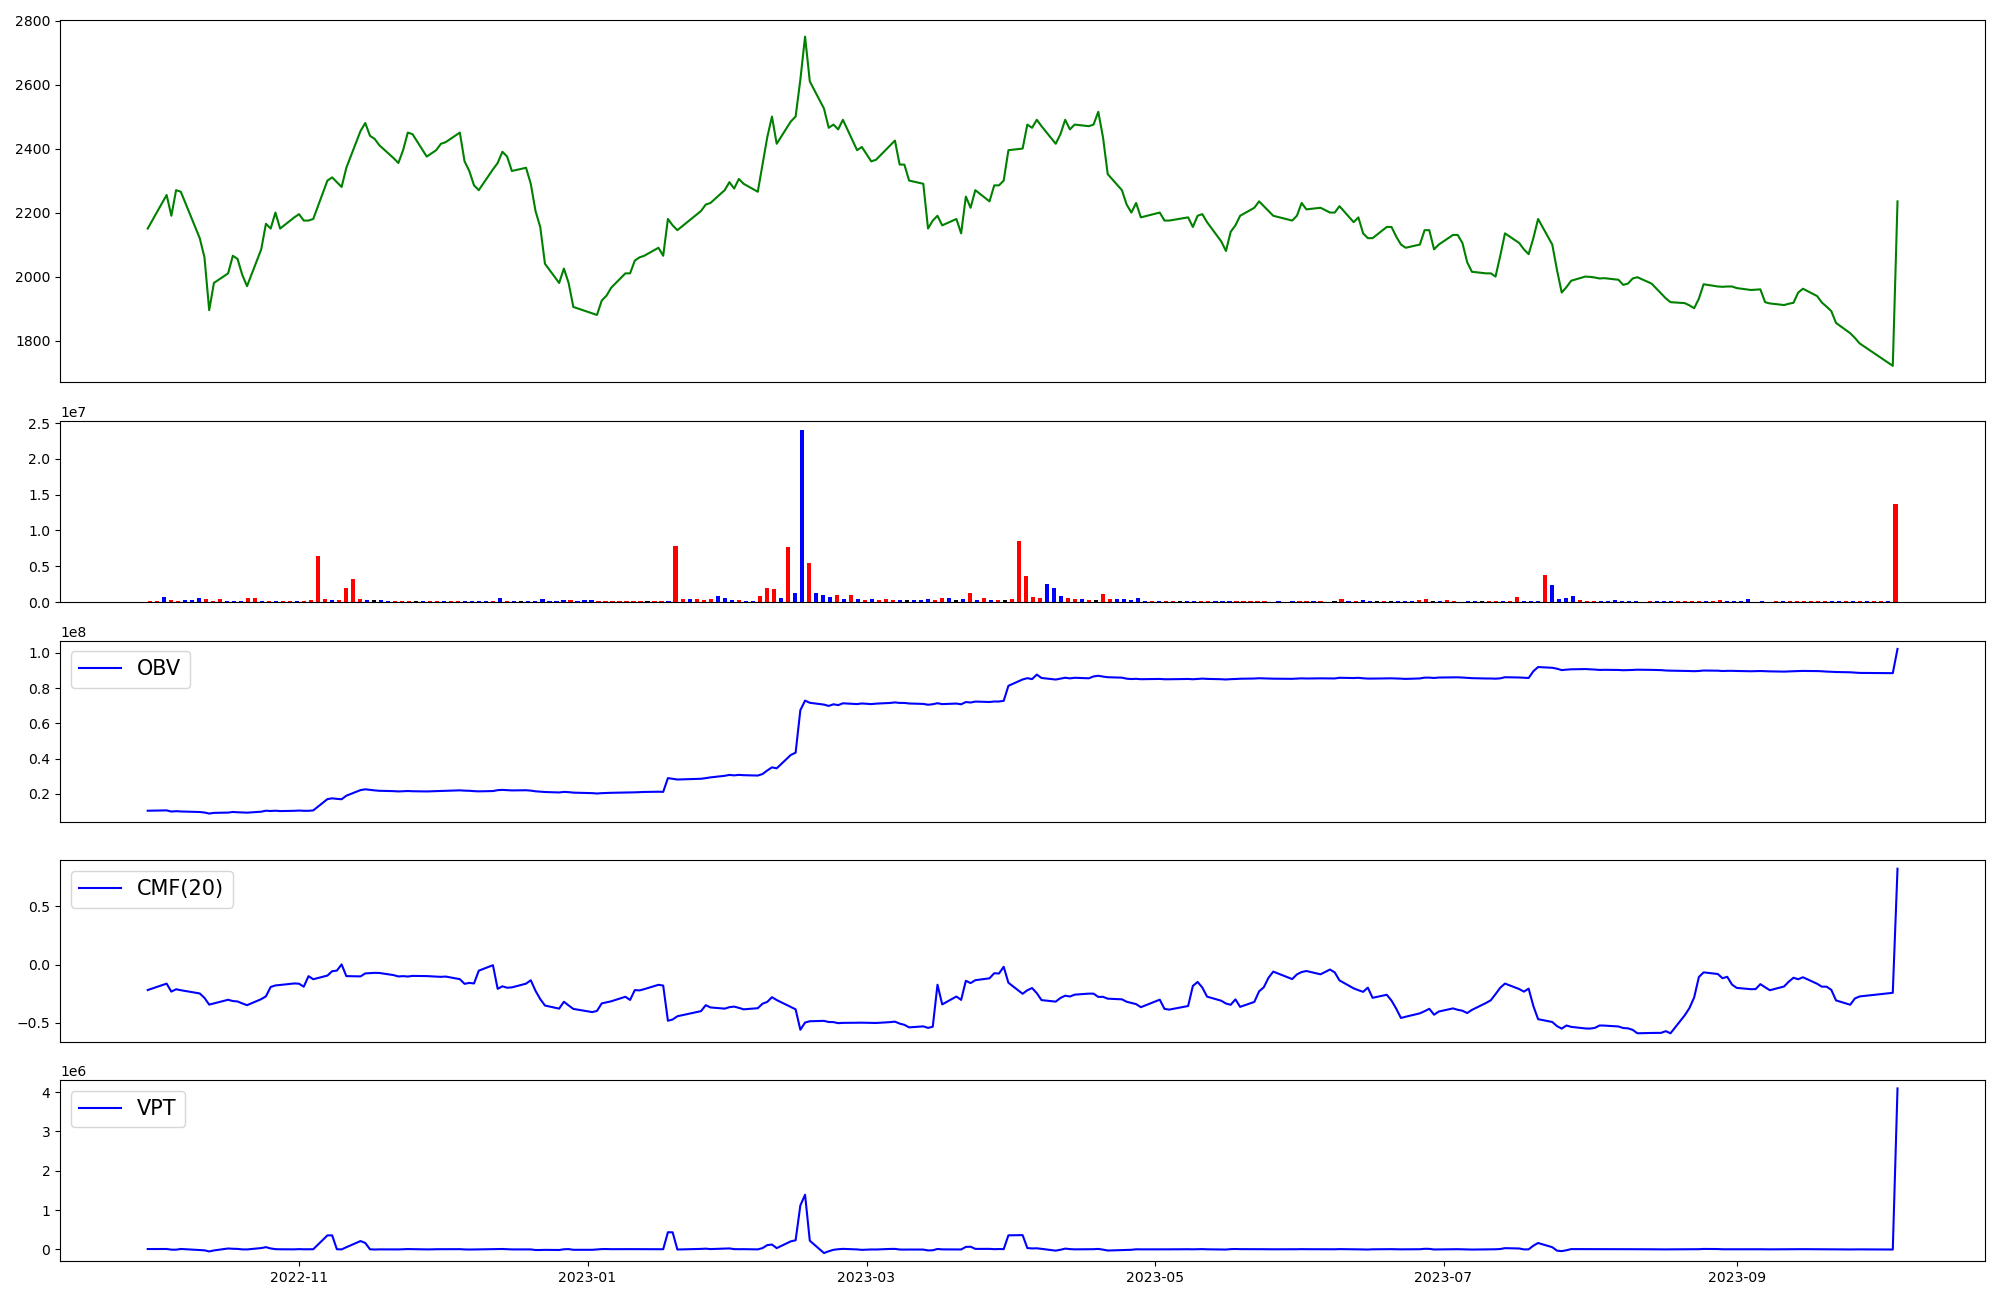Click the 2023-03 date tick label
The height and width of the screenshot is (1300, 2000).
(x=866, y=1277)
